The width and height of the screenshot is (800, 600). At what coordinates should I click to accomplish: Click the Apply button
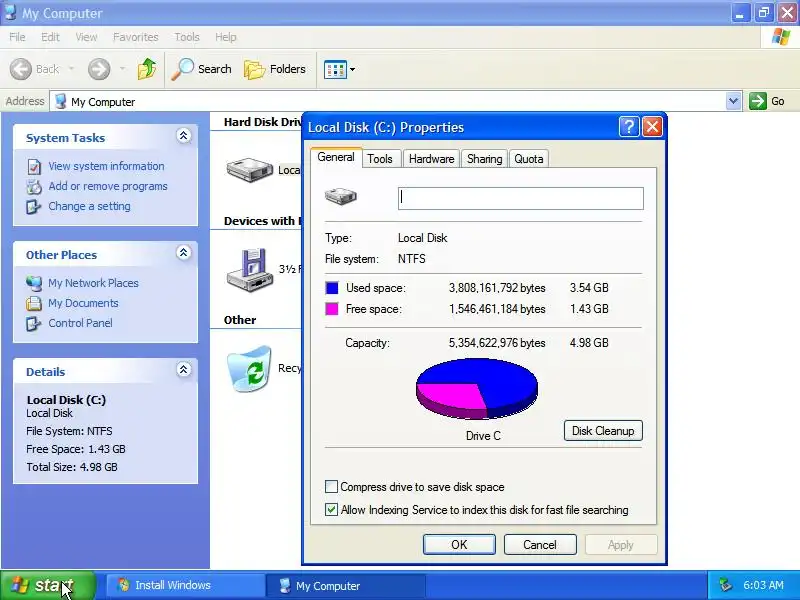(x=620, y=544)
